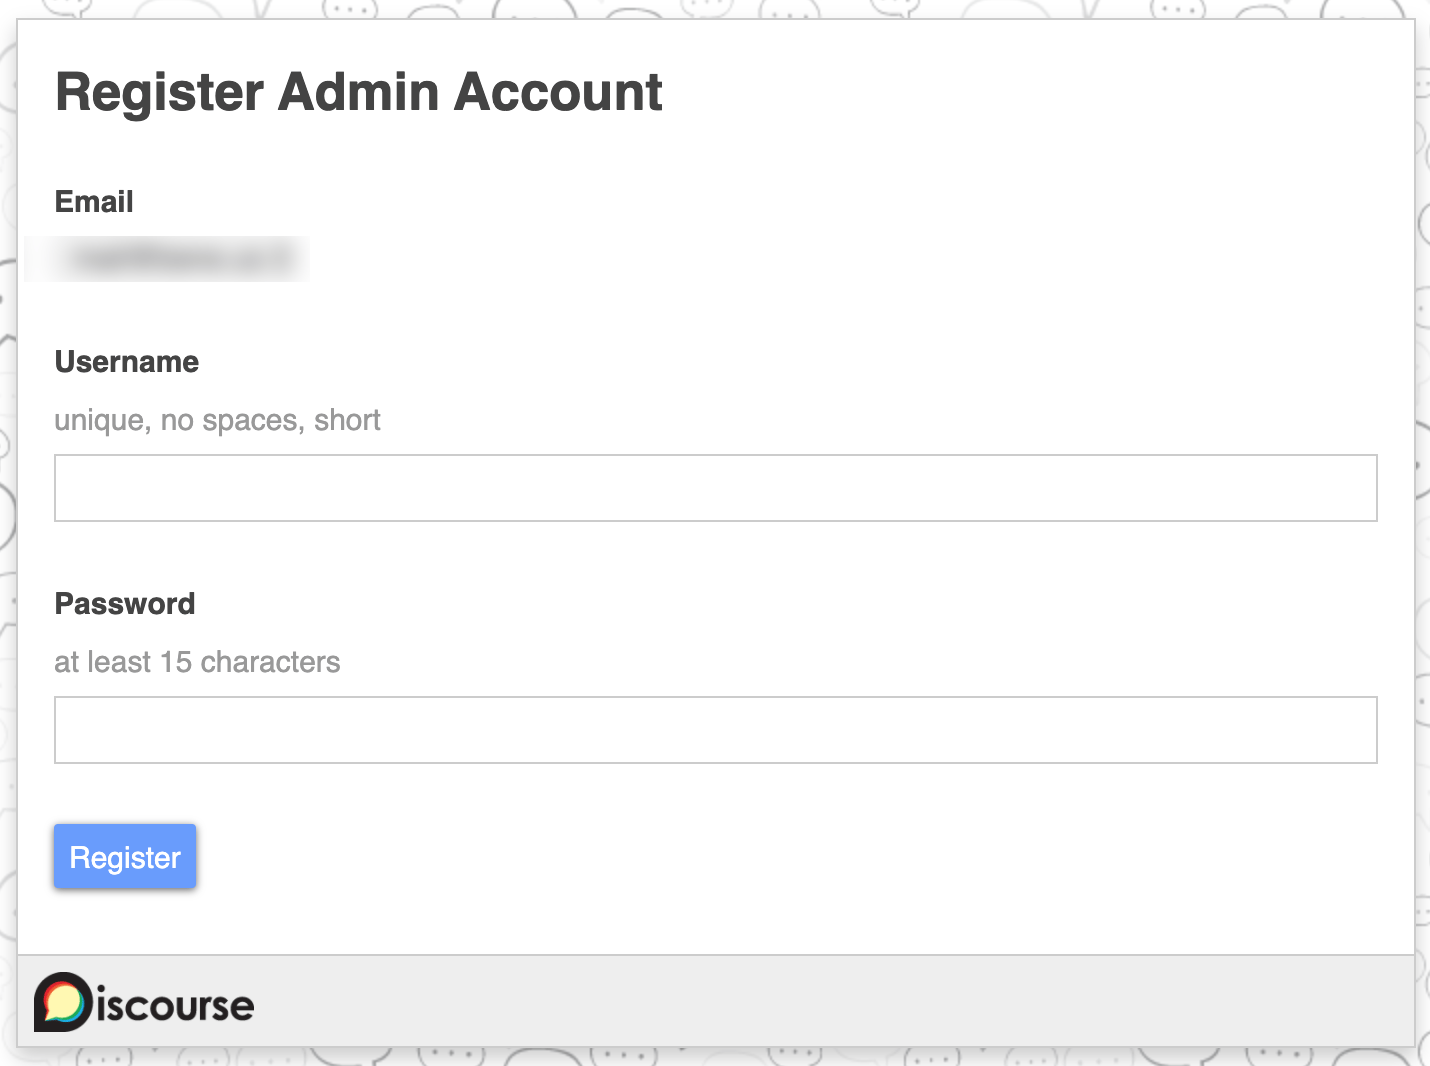This screenshot has width=1430, height=1066.
Task: Click the Discourse speech bubble logo icon
Action: pos(63,1002)
